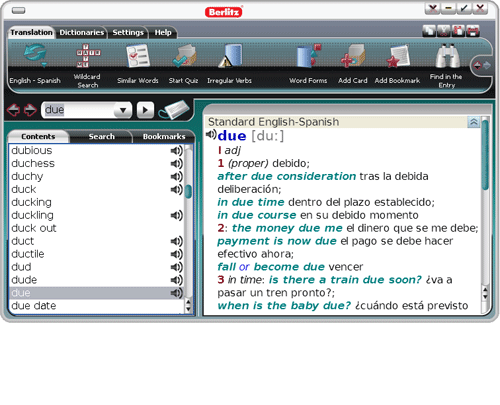Click the Add Bookmark star icon

coord(398,56)
